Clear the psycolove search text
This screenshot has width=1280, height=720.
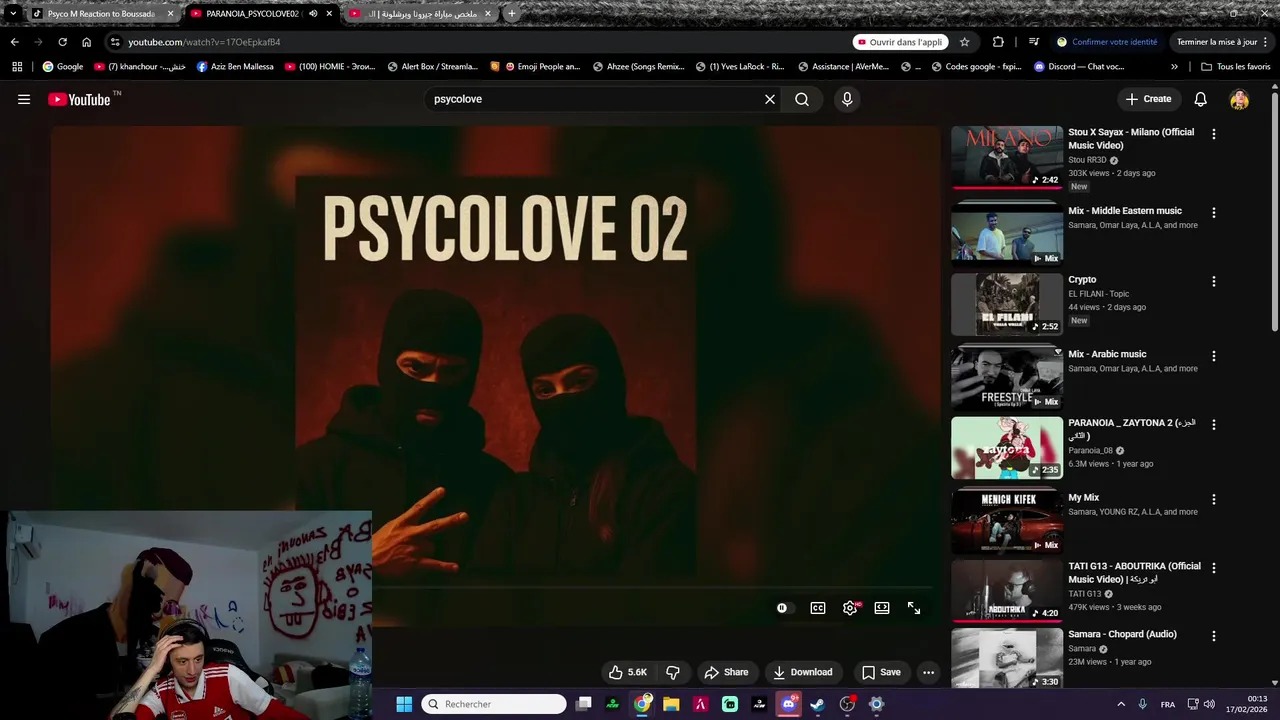pyautogui.click(x=770, y=99)
